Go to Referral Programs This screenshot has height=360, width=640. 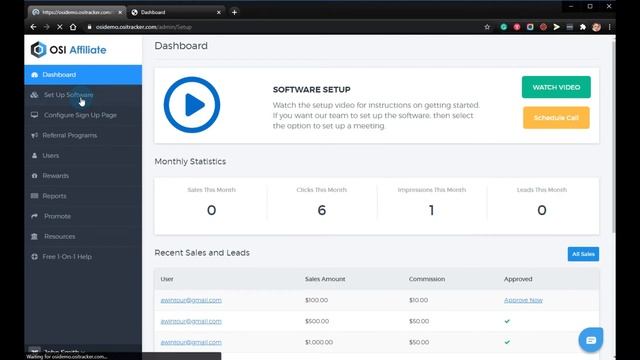pyautogui.click(x=83, y=135)
